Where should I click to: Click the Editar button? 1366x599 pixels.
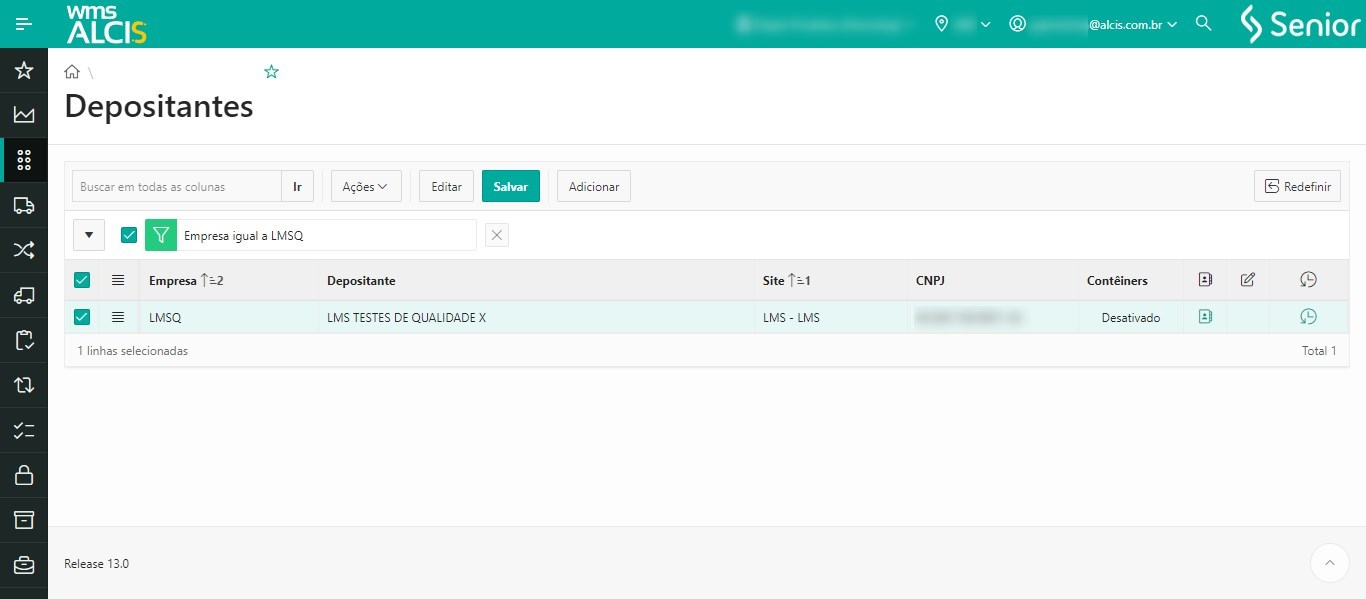(x=446, y=186)
